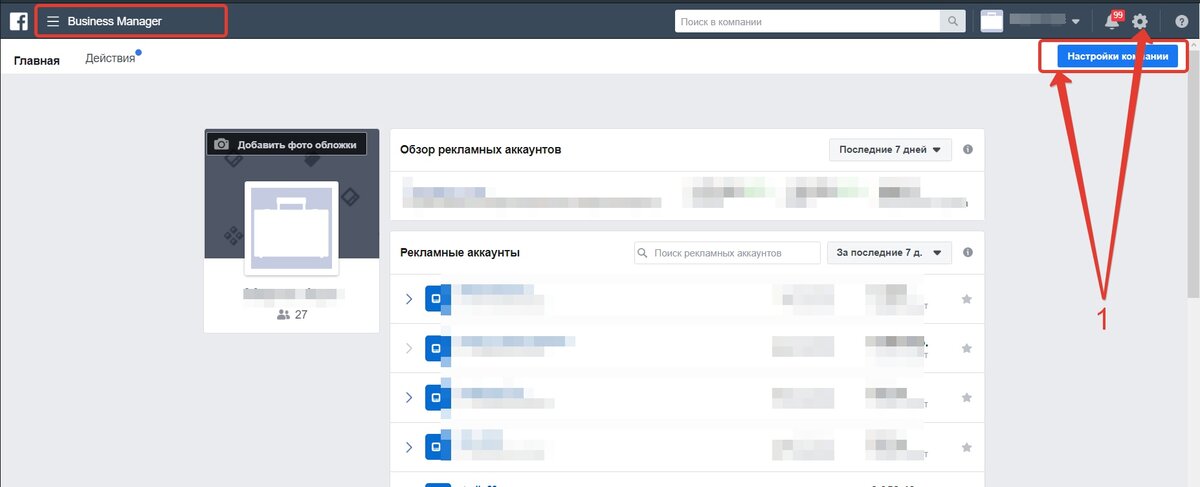Click the fourth ad account's blue icon
Screen dimensions: 1200x487
click(437, 446)
